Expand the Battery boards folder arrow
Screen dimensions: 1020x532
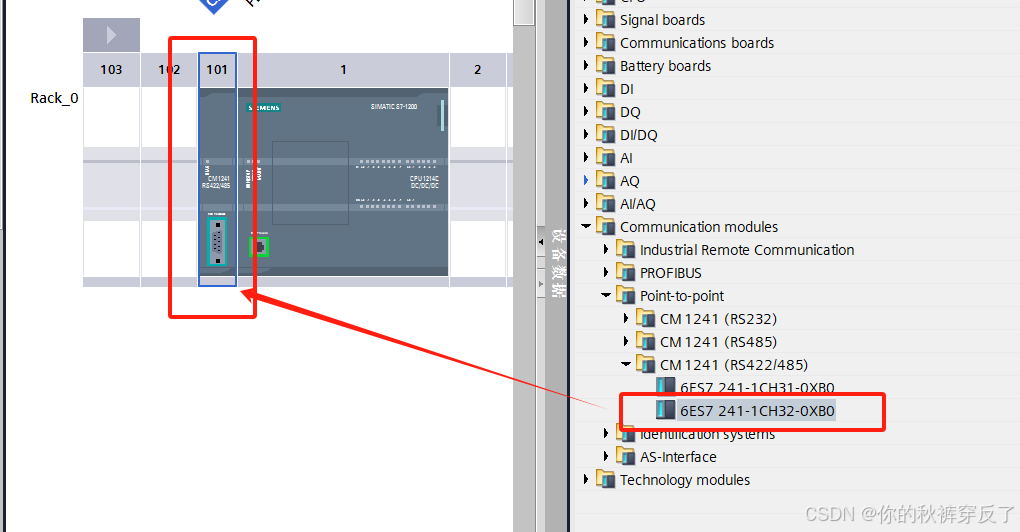[585, 65]
